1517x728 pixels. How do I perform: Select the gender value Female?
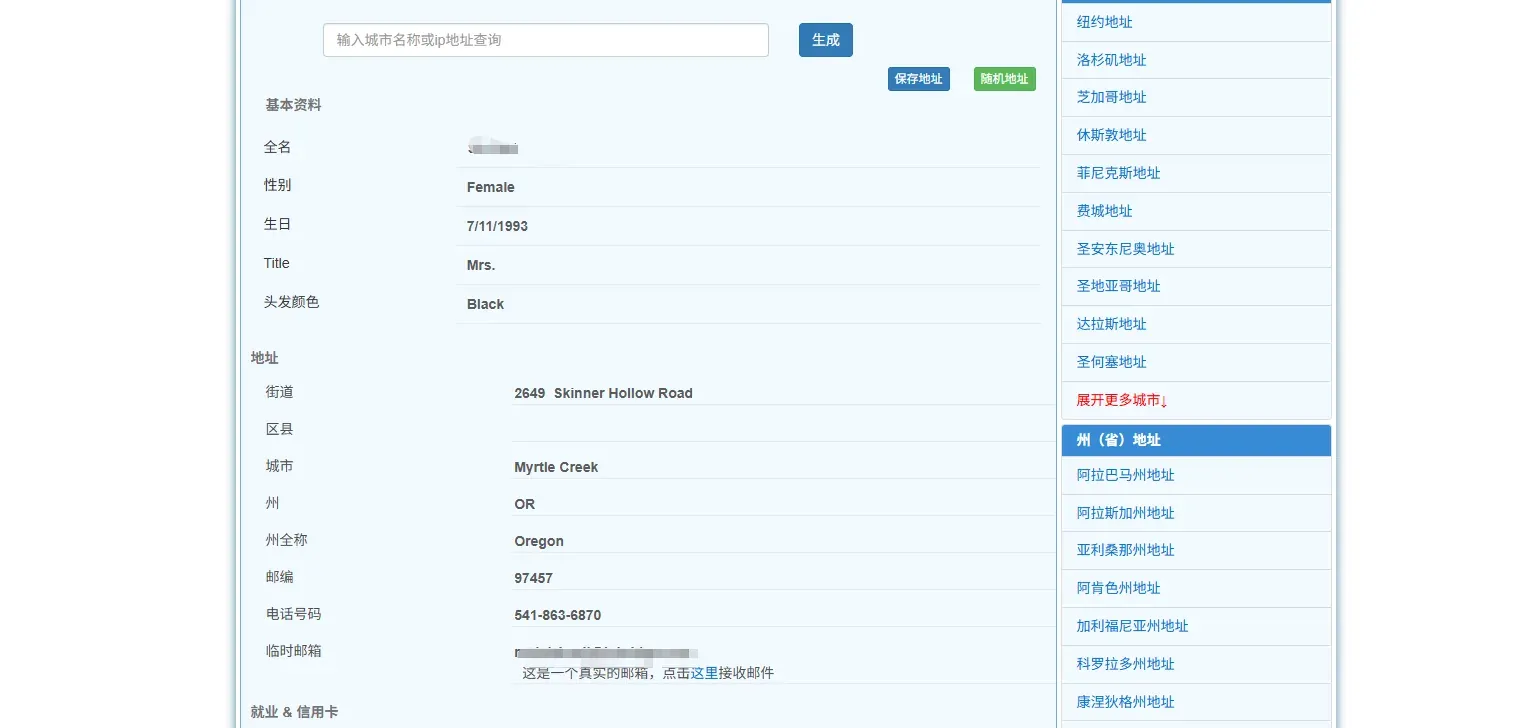pos(490,187)
